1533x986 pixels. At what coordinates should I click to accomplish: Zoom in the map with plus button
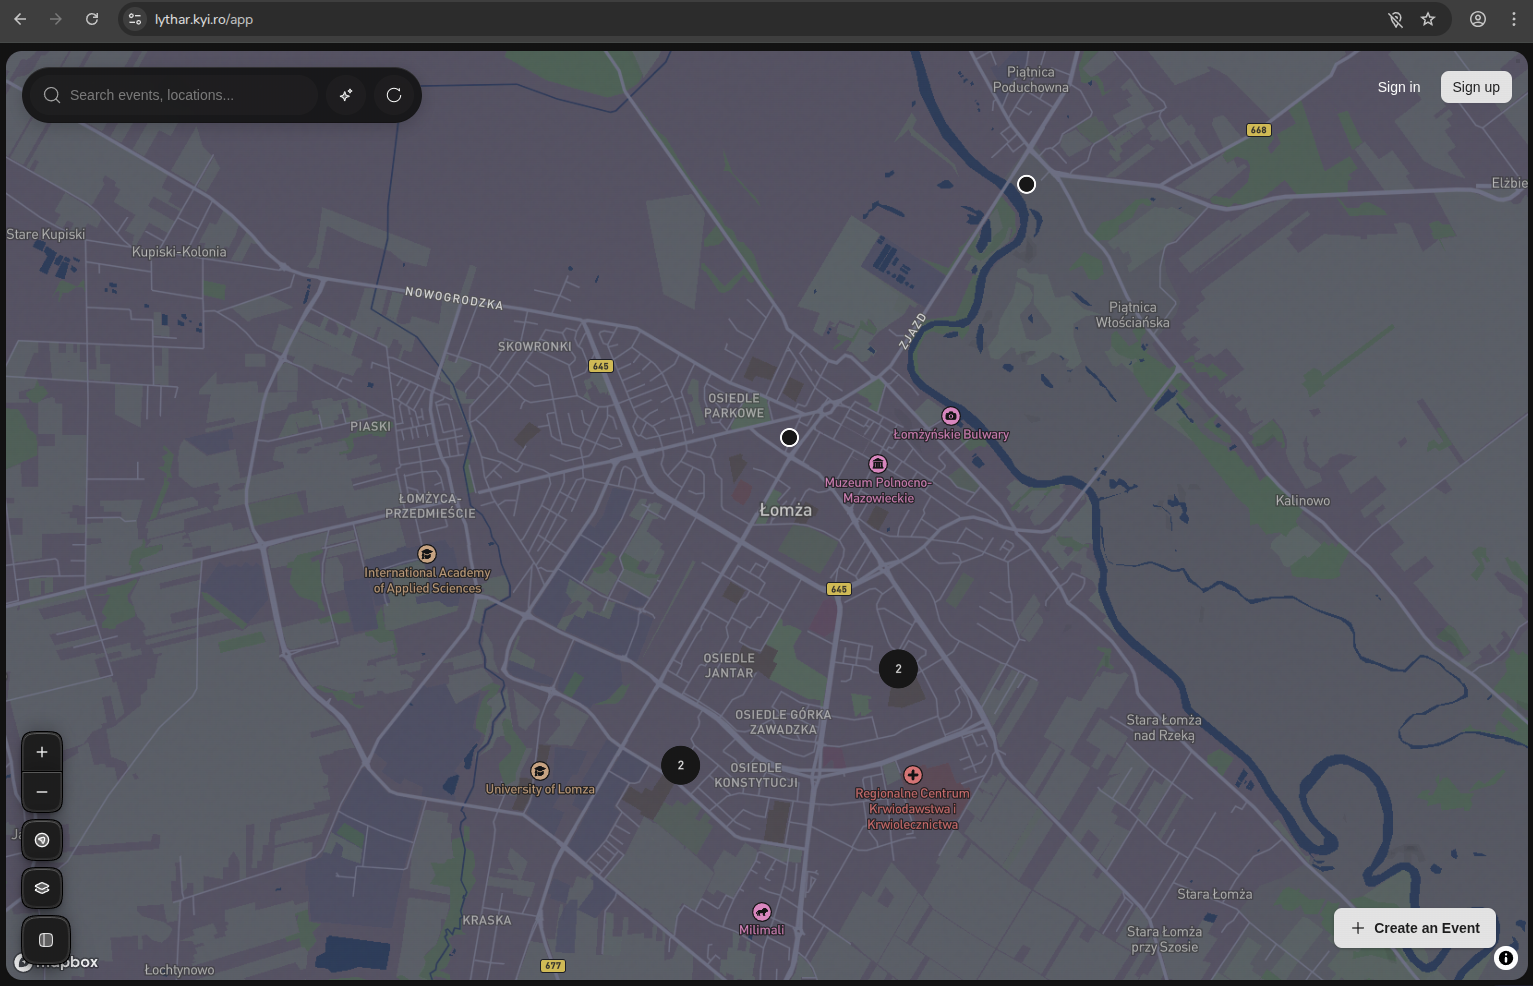point(42,752)
